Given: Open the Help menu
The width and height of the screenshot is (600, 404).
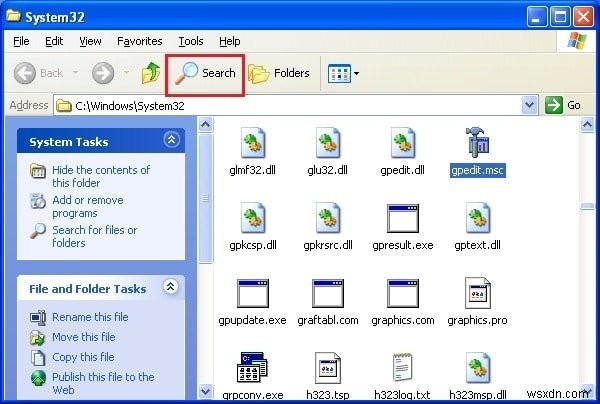Looking at the screenshot, I should [x=230, y=41].
